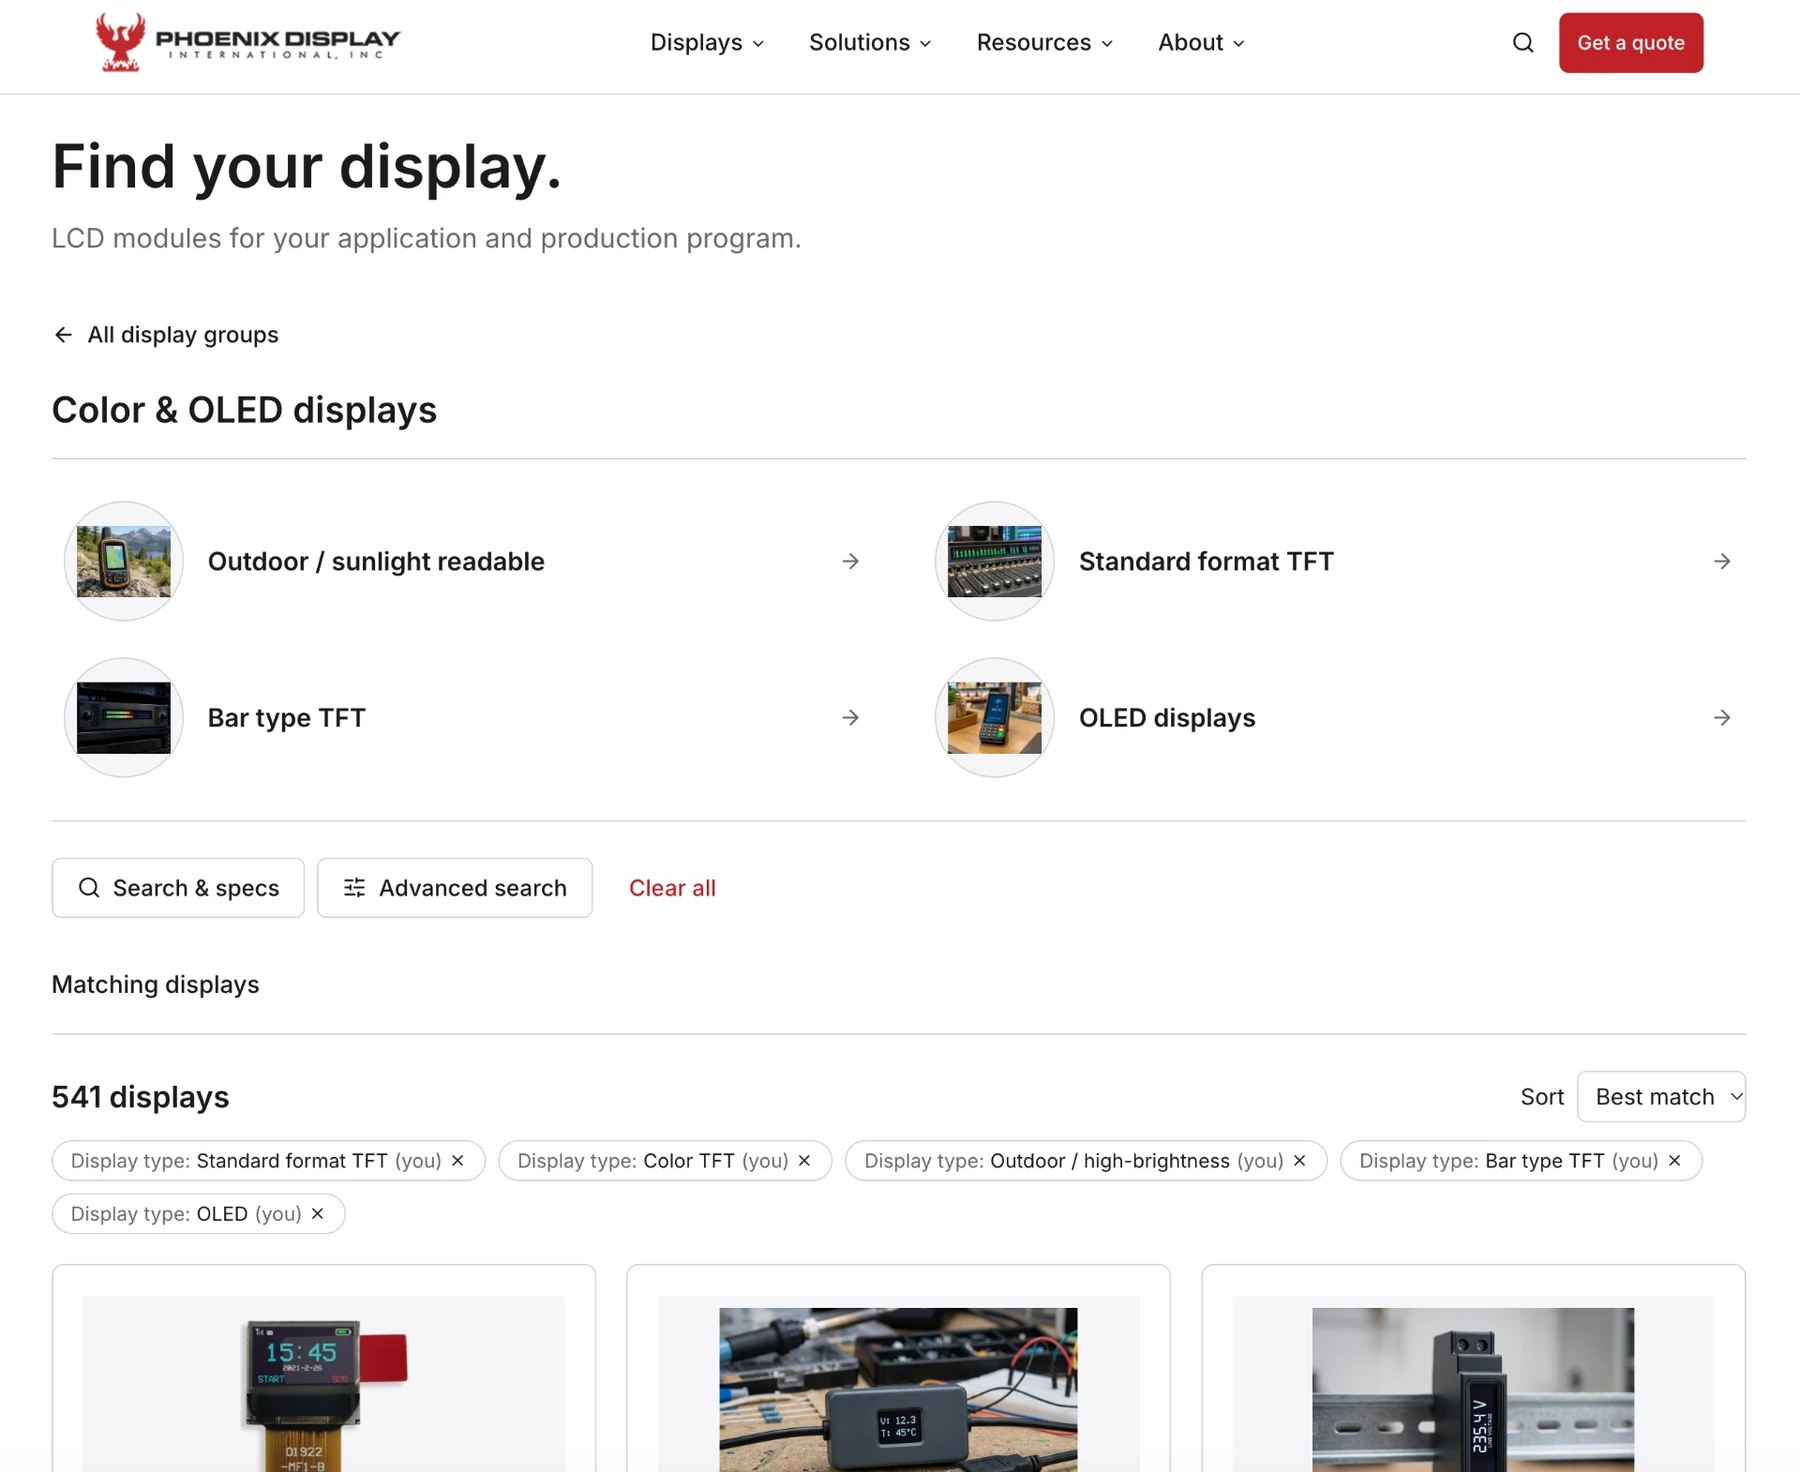This screenshot has height=1472, width=1800.
Task: Go back to All display groups
Action: [x=166, y=335]
